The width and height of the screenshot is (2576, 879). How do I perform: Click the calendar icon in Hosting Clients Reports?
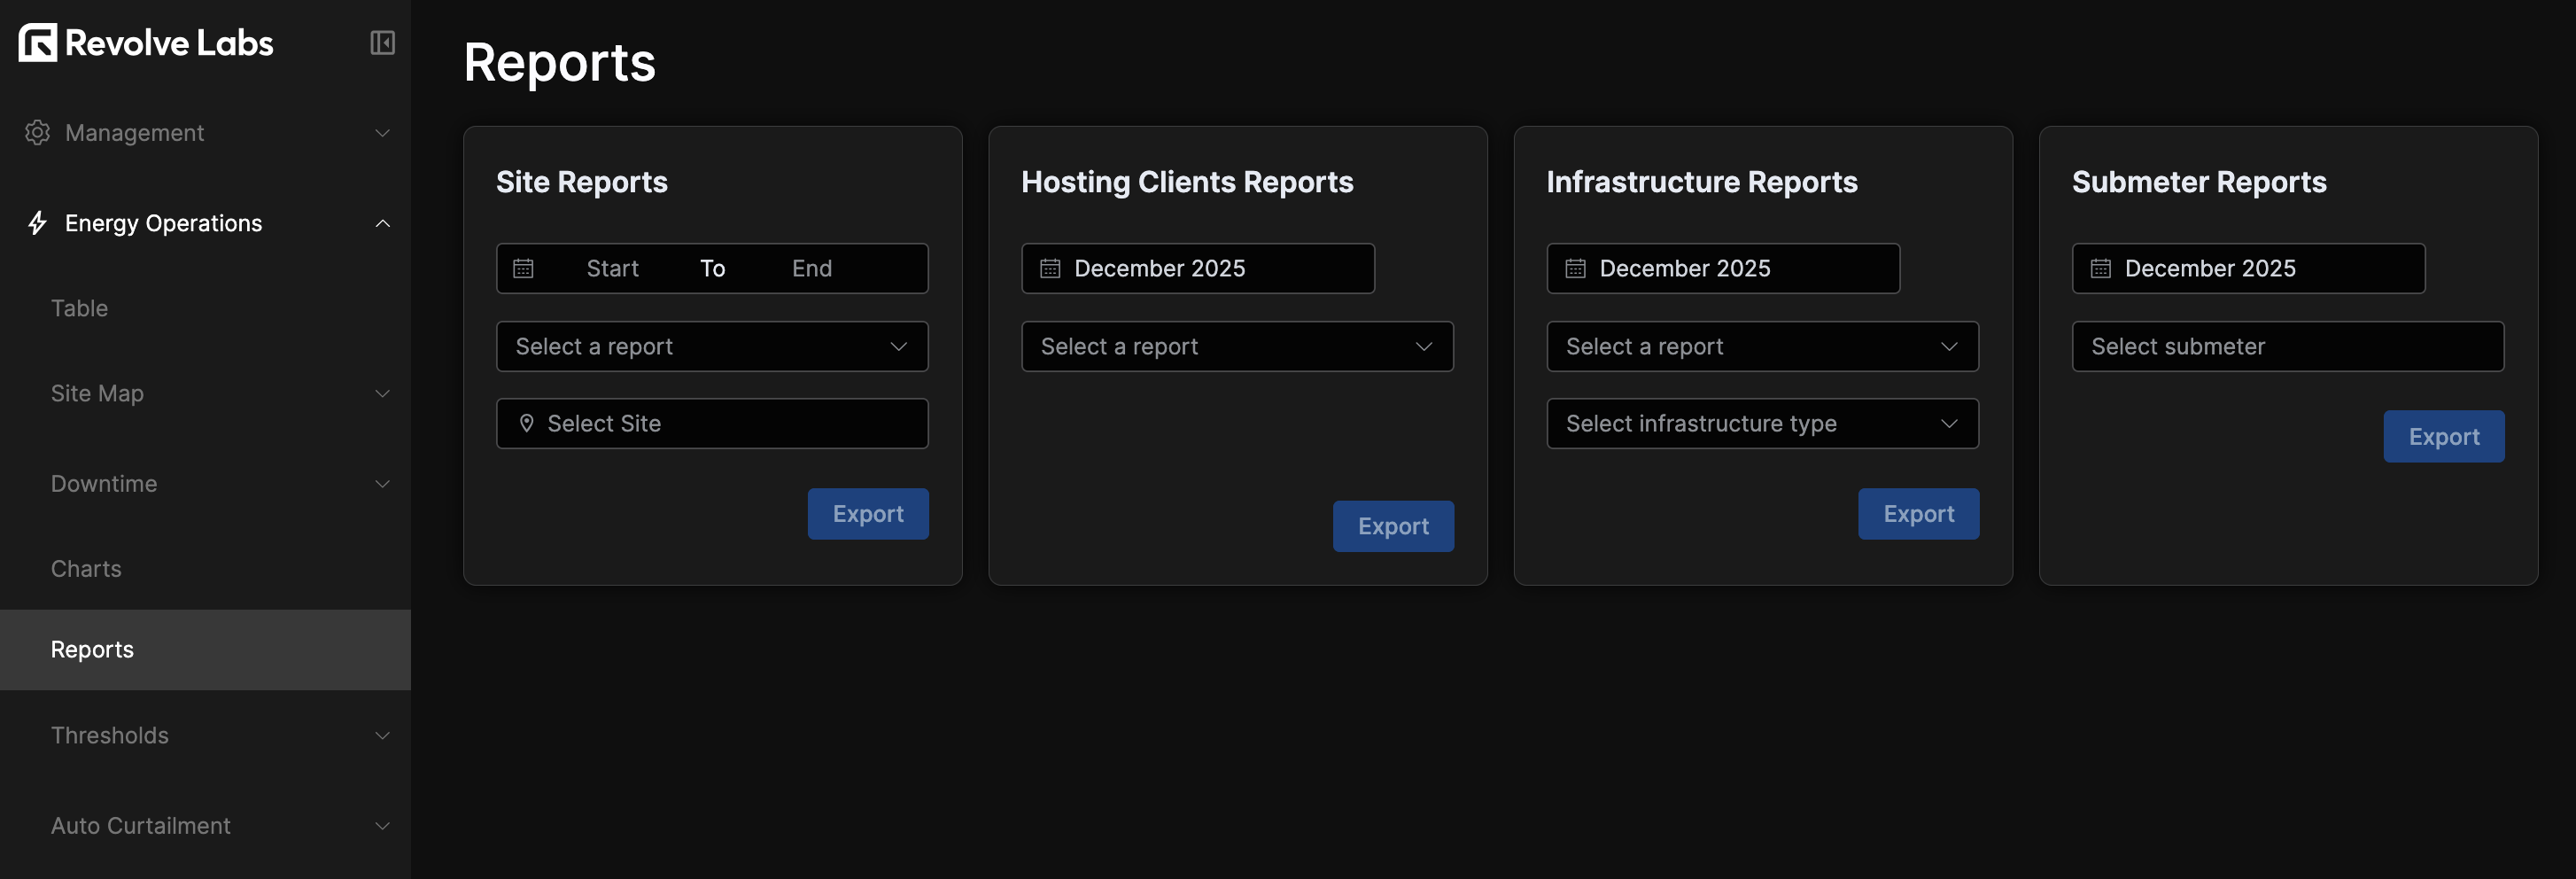(x=1049, y=268)
